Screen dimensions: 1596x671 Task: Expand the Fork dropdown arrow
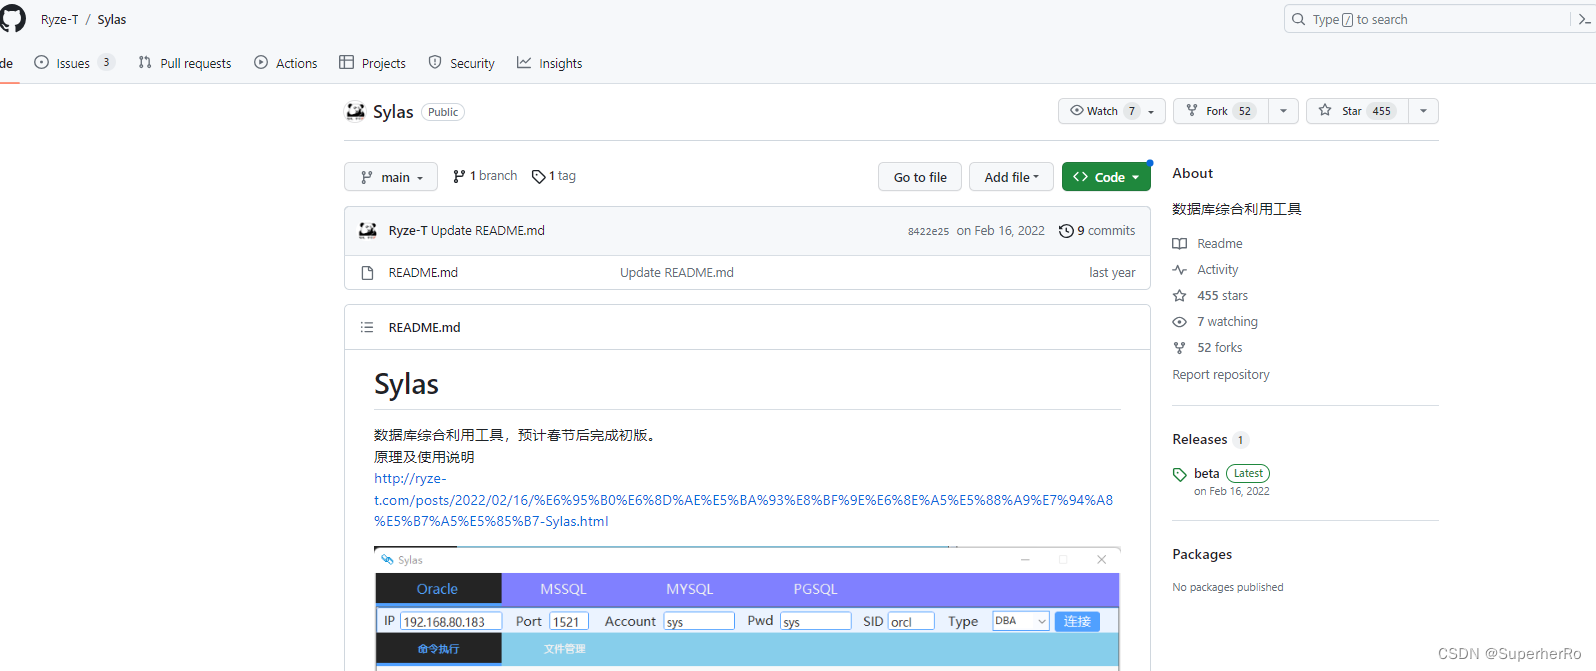coord(1283,111)
